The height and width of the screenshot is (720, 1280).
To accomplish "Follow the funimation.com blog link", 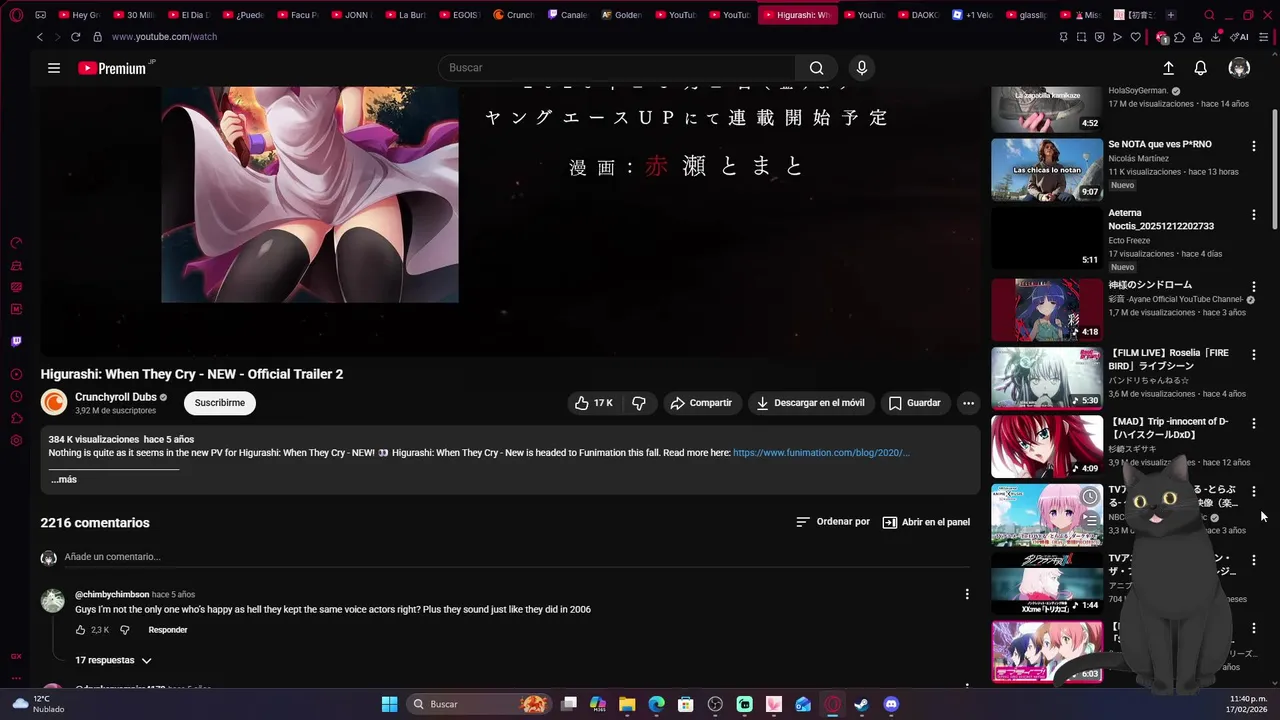I will [821, 453].
